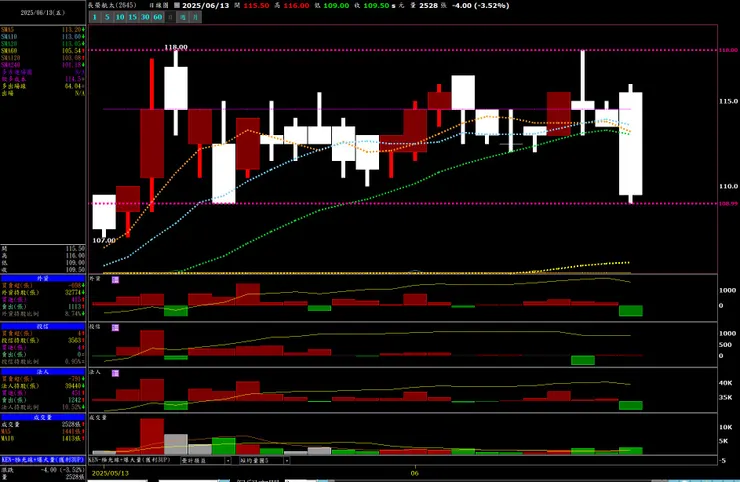Click the 110.0 price axis label

[x=729, y=186]
